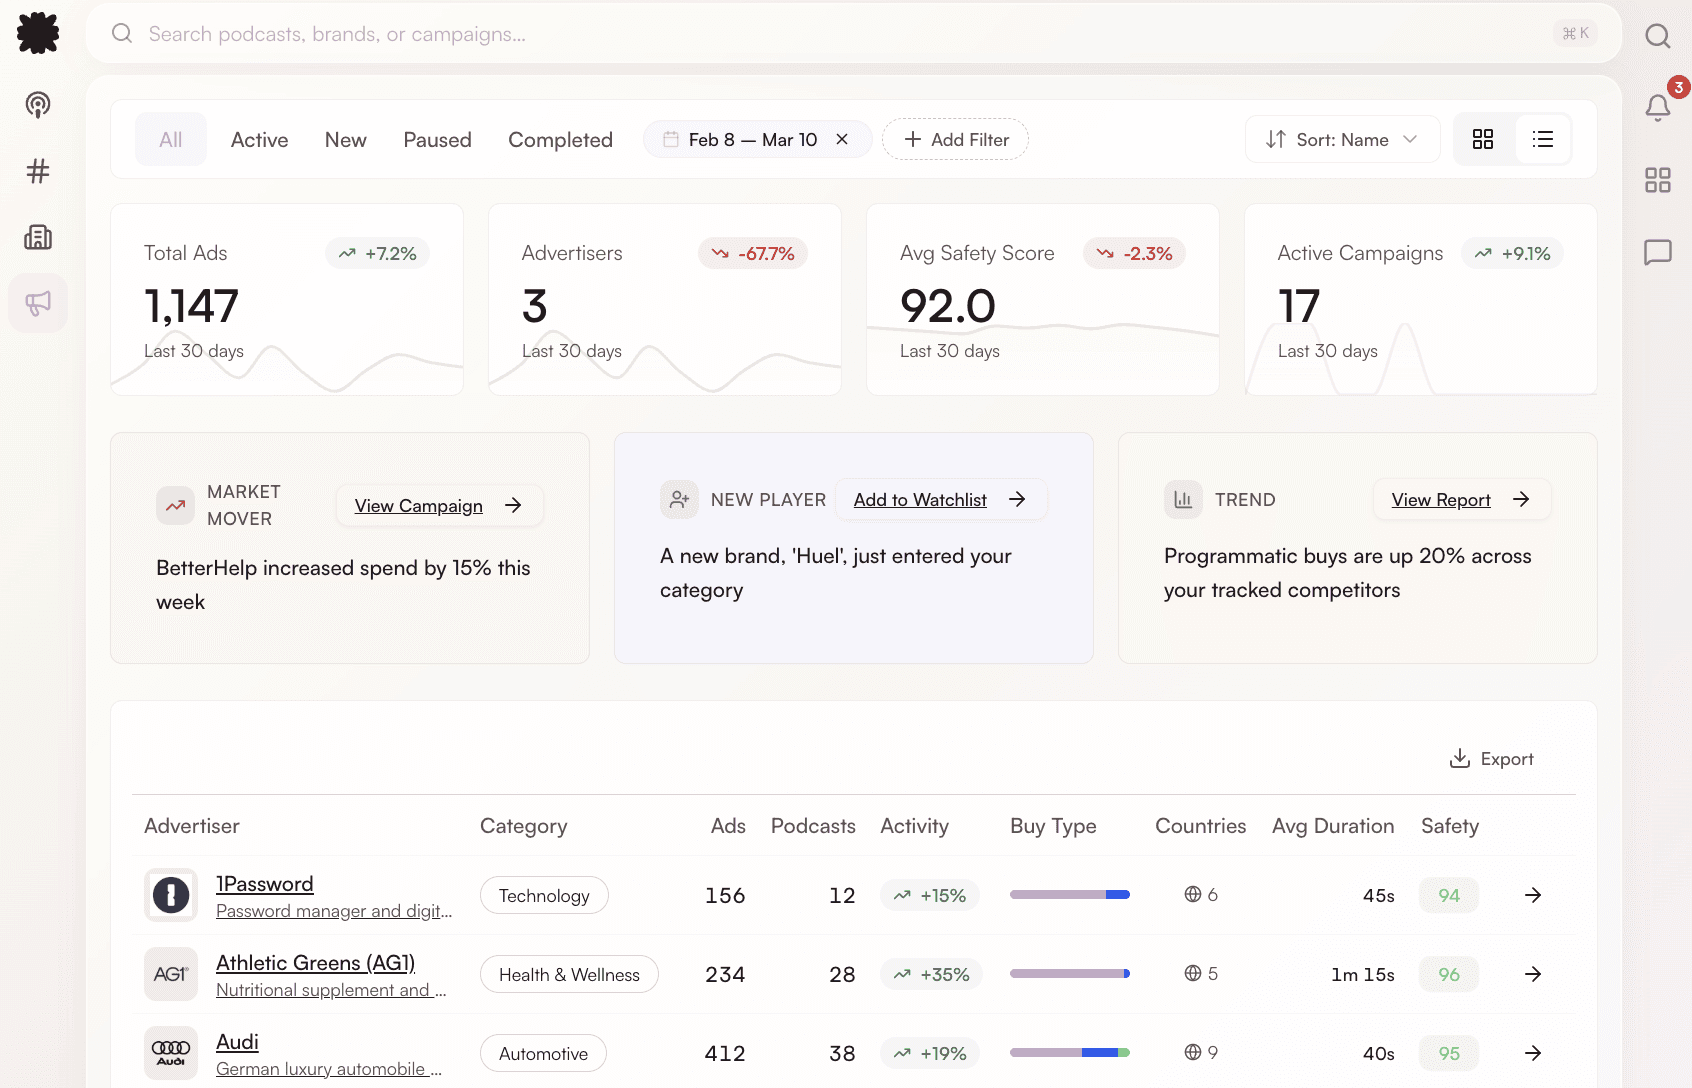Click the globe icon showing 9 countries
Screen dimensions: 1692x1088
1193,1052
